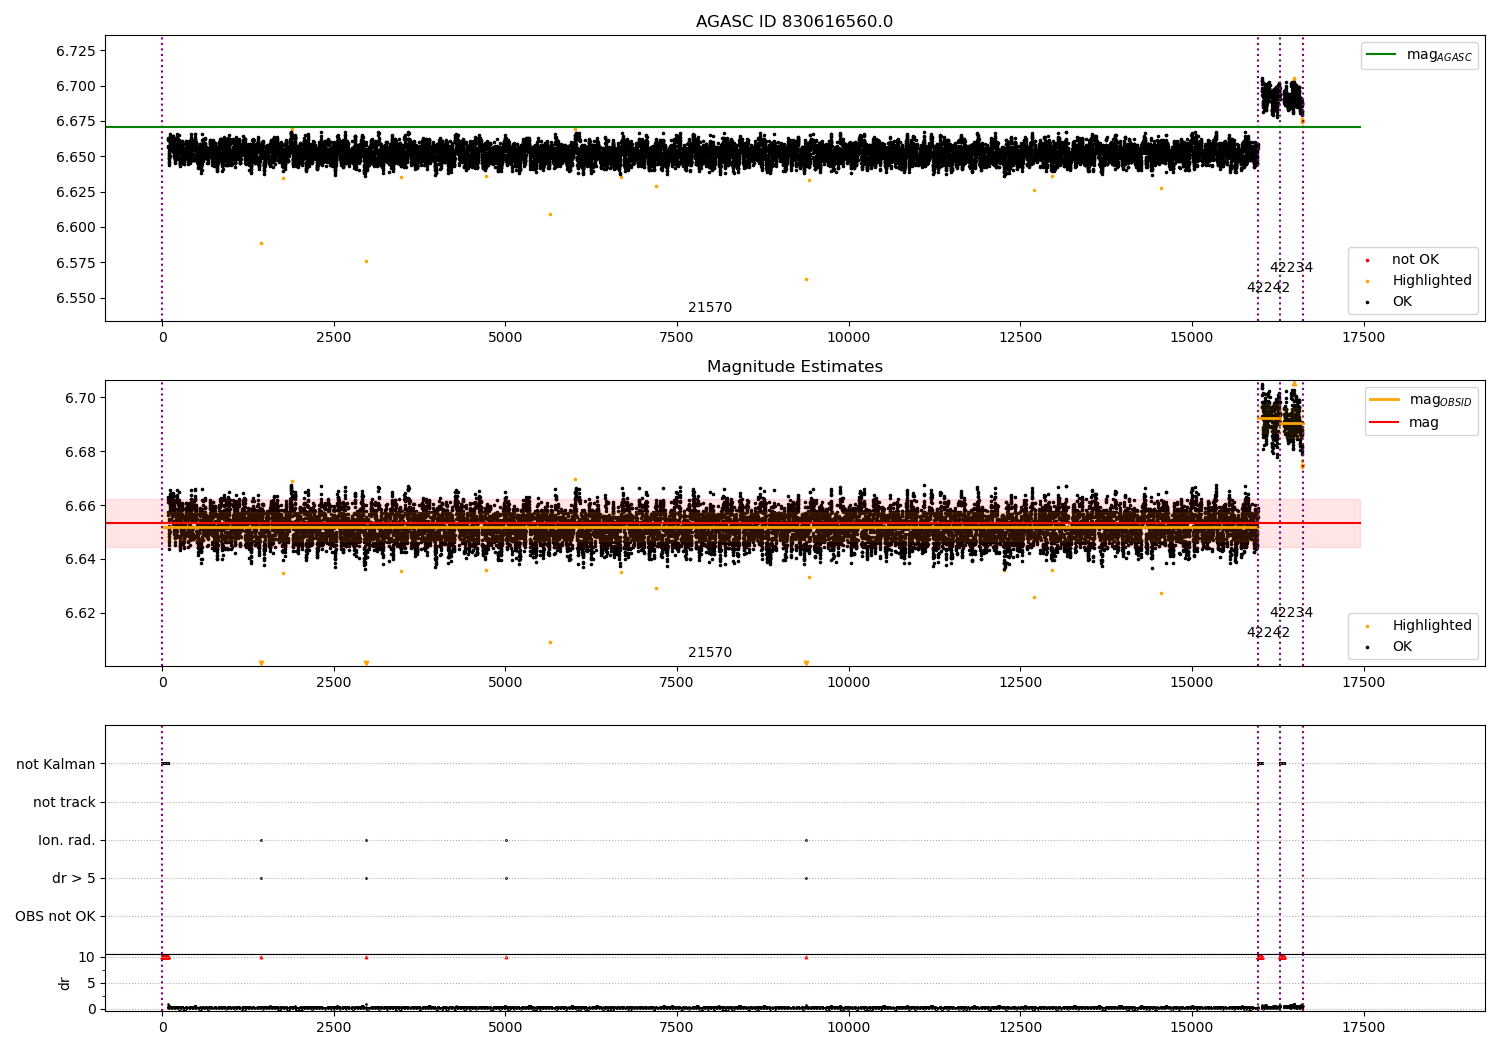This screenshot has width=1500, height=1050.
Task: Click the orange mag OBSID legend line sample
Action: pos(1385,400)
